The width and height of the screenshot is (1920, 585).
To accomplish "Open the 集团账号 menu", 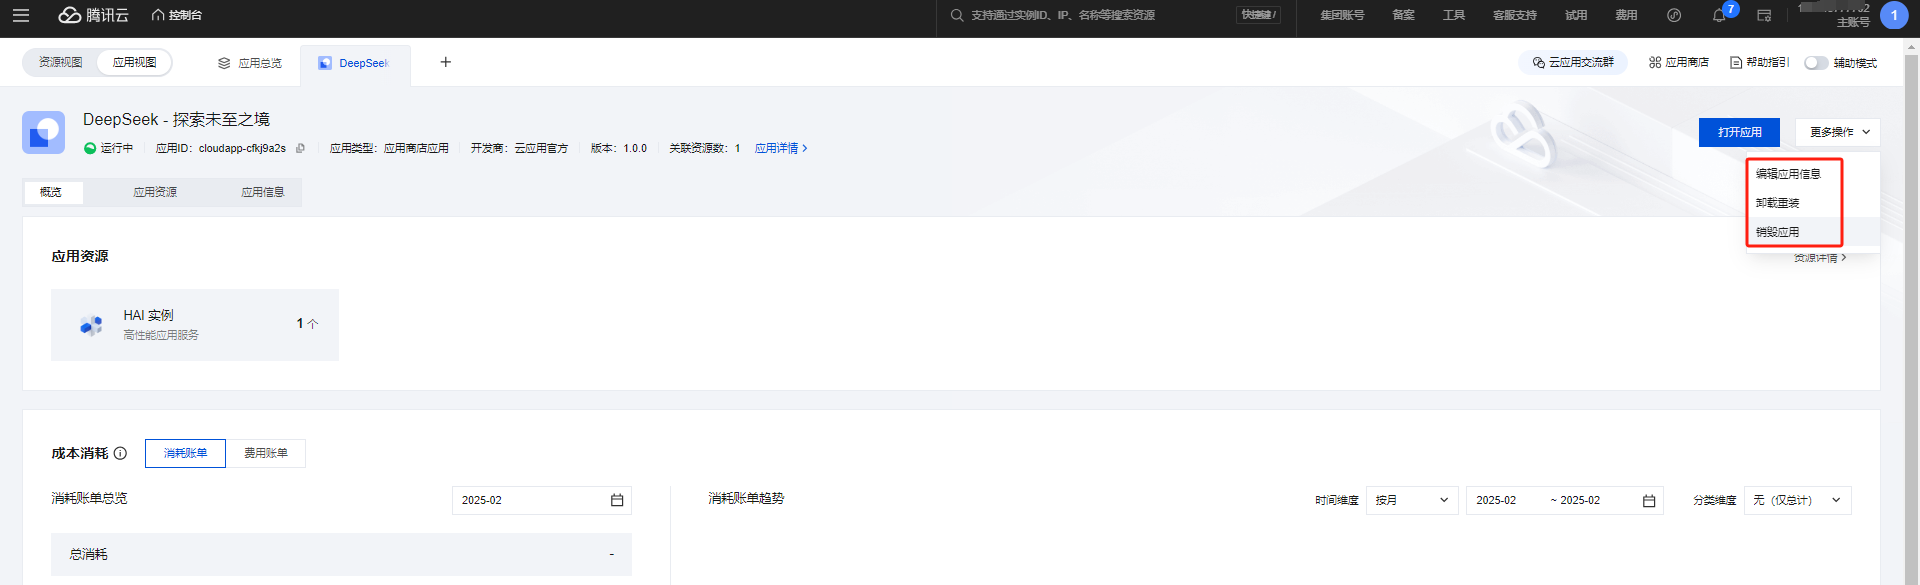I will [x=1342, y=15].
